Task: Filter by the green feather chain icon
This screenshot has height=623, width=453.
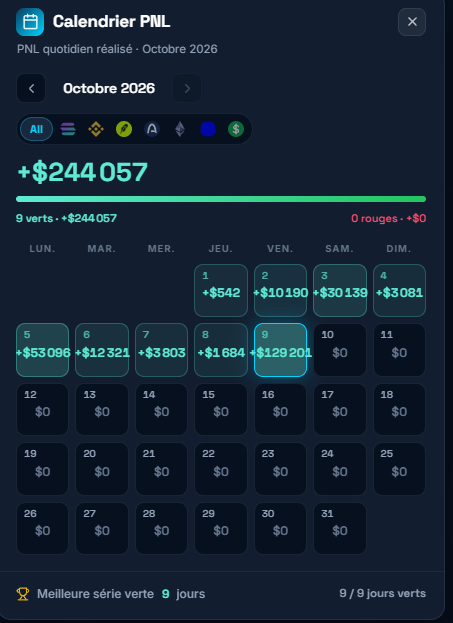Action: 124,129
